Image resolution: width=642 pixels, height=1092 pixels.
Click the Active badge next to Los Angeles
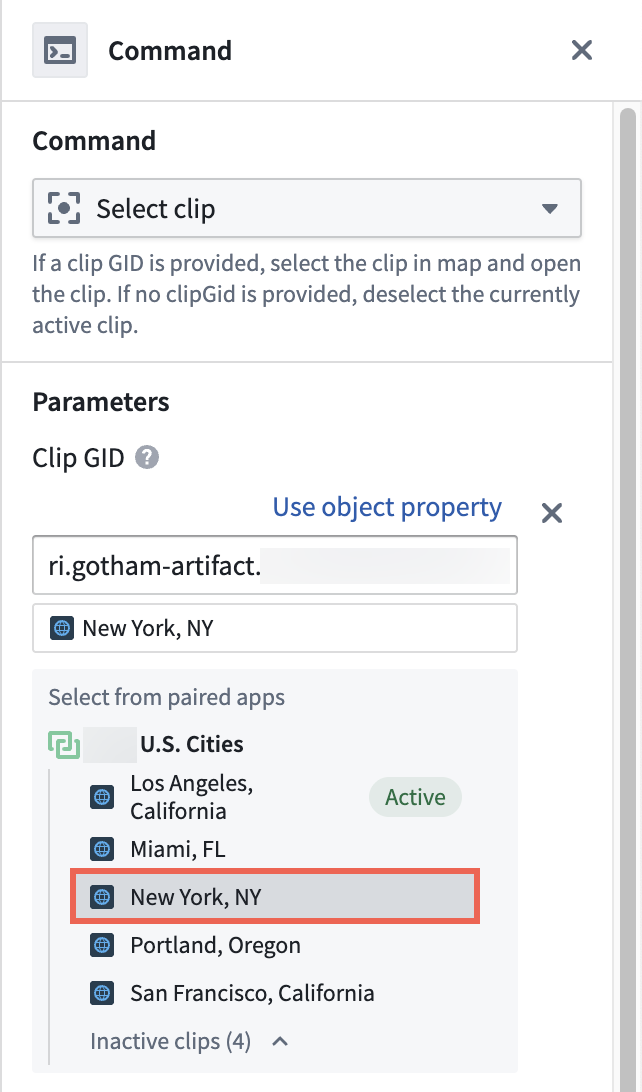pyautogui.click(x=415, y=797)
